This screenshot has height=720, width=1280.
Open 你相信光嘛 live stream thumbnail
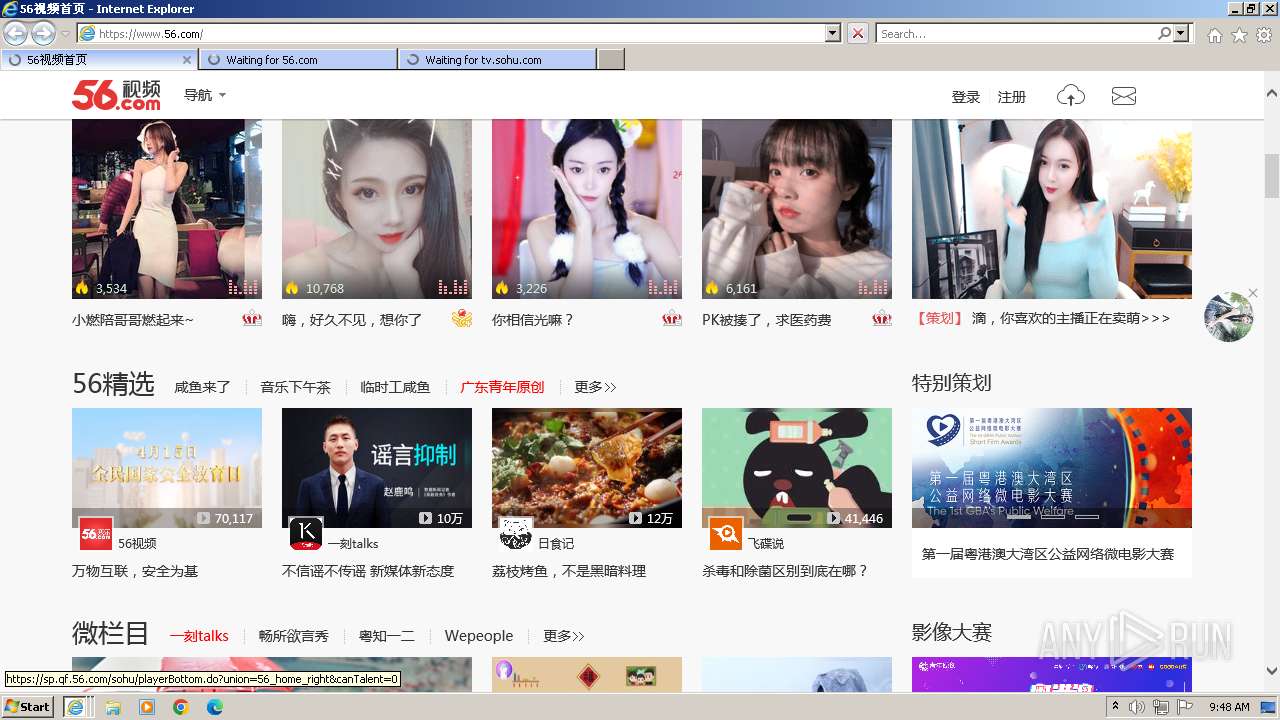pyautogui.click(x=587, y=209)
